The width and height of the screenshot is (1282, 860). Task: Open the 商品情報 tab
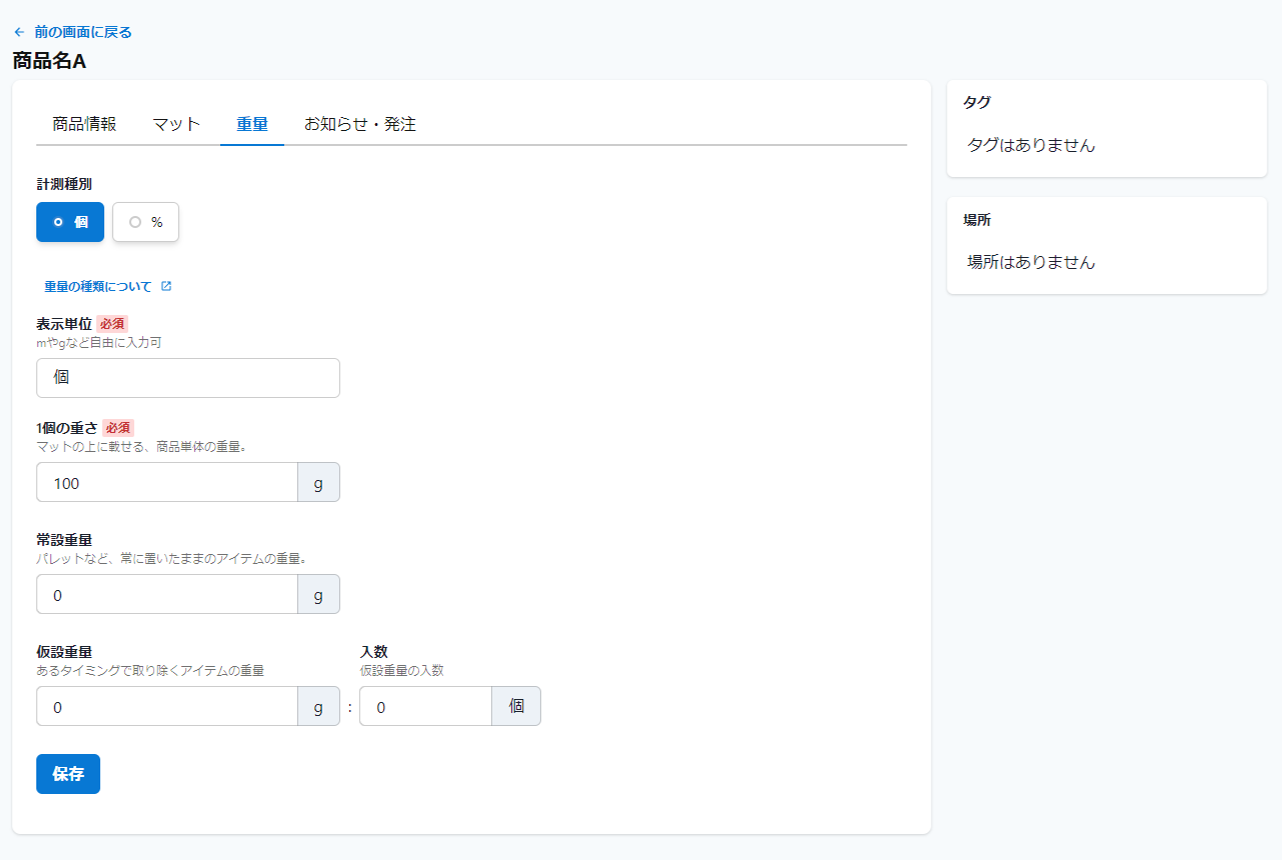click(x=85, y=124)
